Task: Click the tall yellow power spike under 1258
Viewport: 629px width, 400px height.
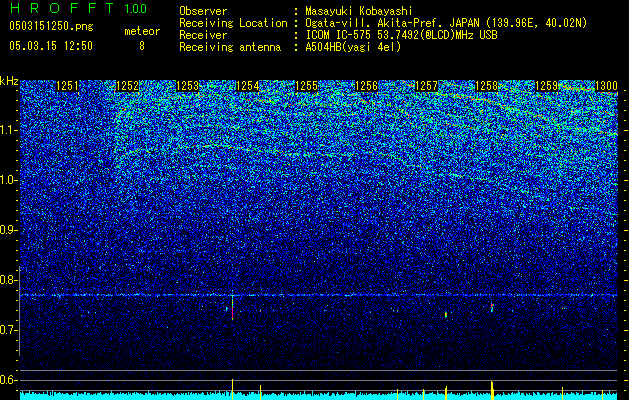Action: click(492, 390)
